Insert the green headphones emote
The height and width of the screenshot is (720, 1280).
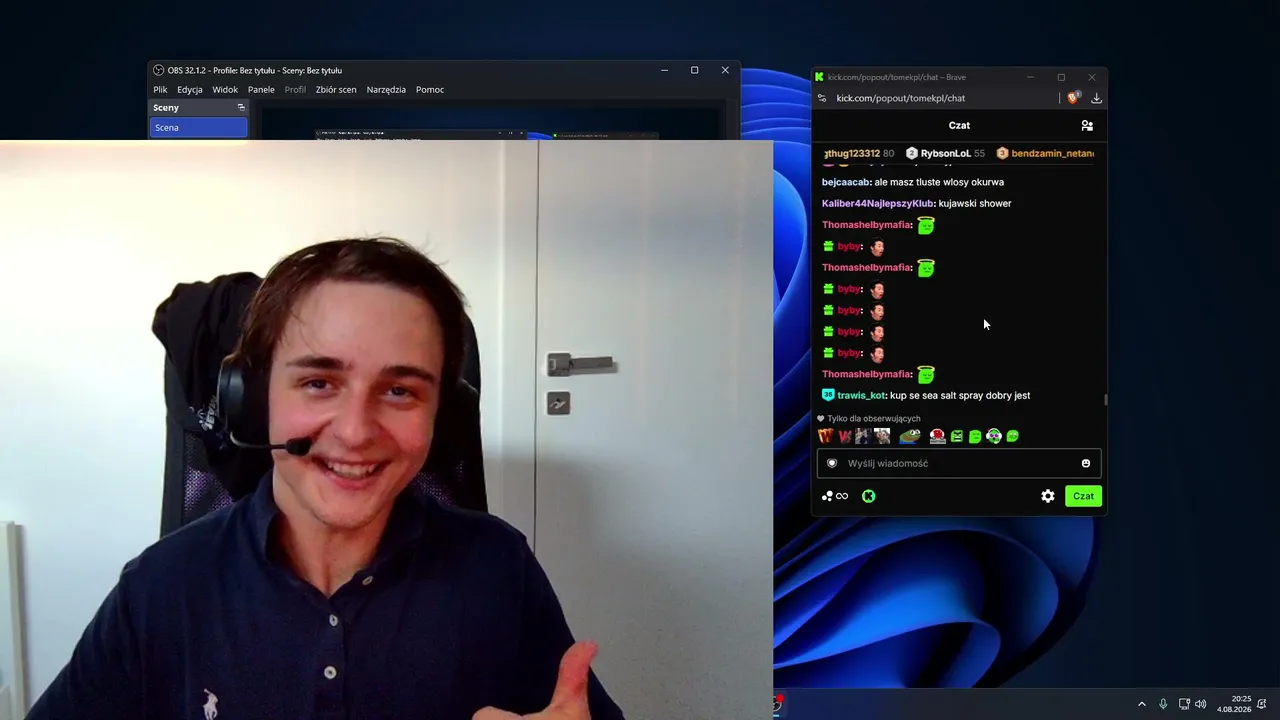pos(993,436)
